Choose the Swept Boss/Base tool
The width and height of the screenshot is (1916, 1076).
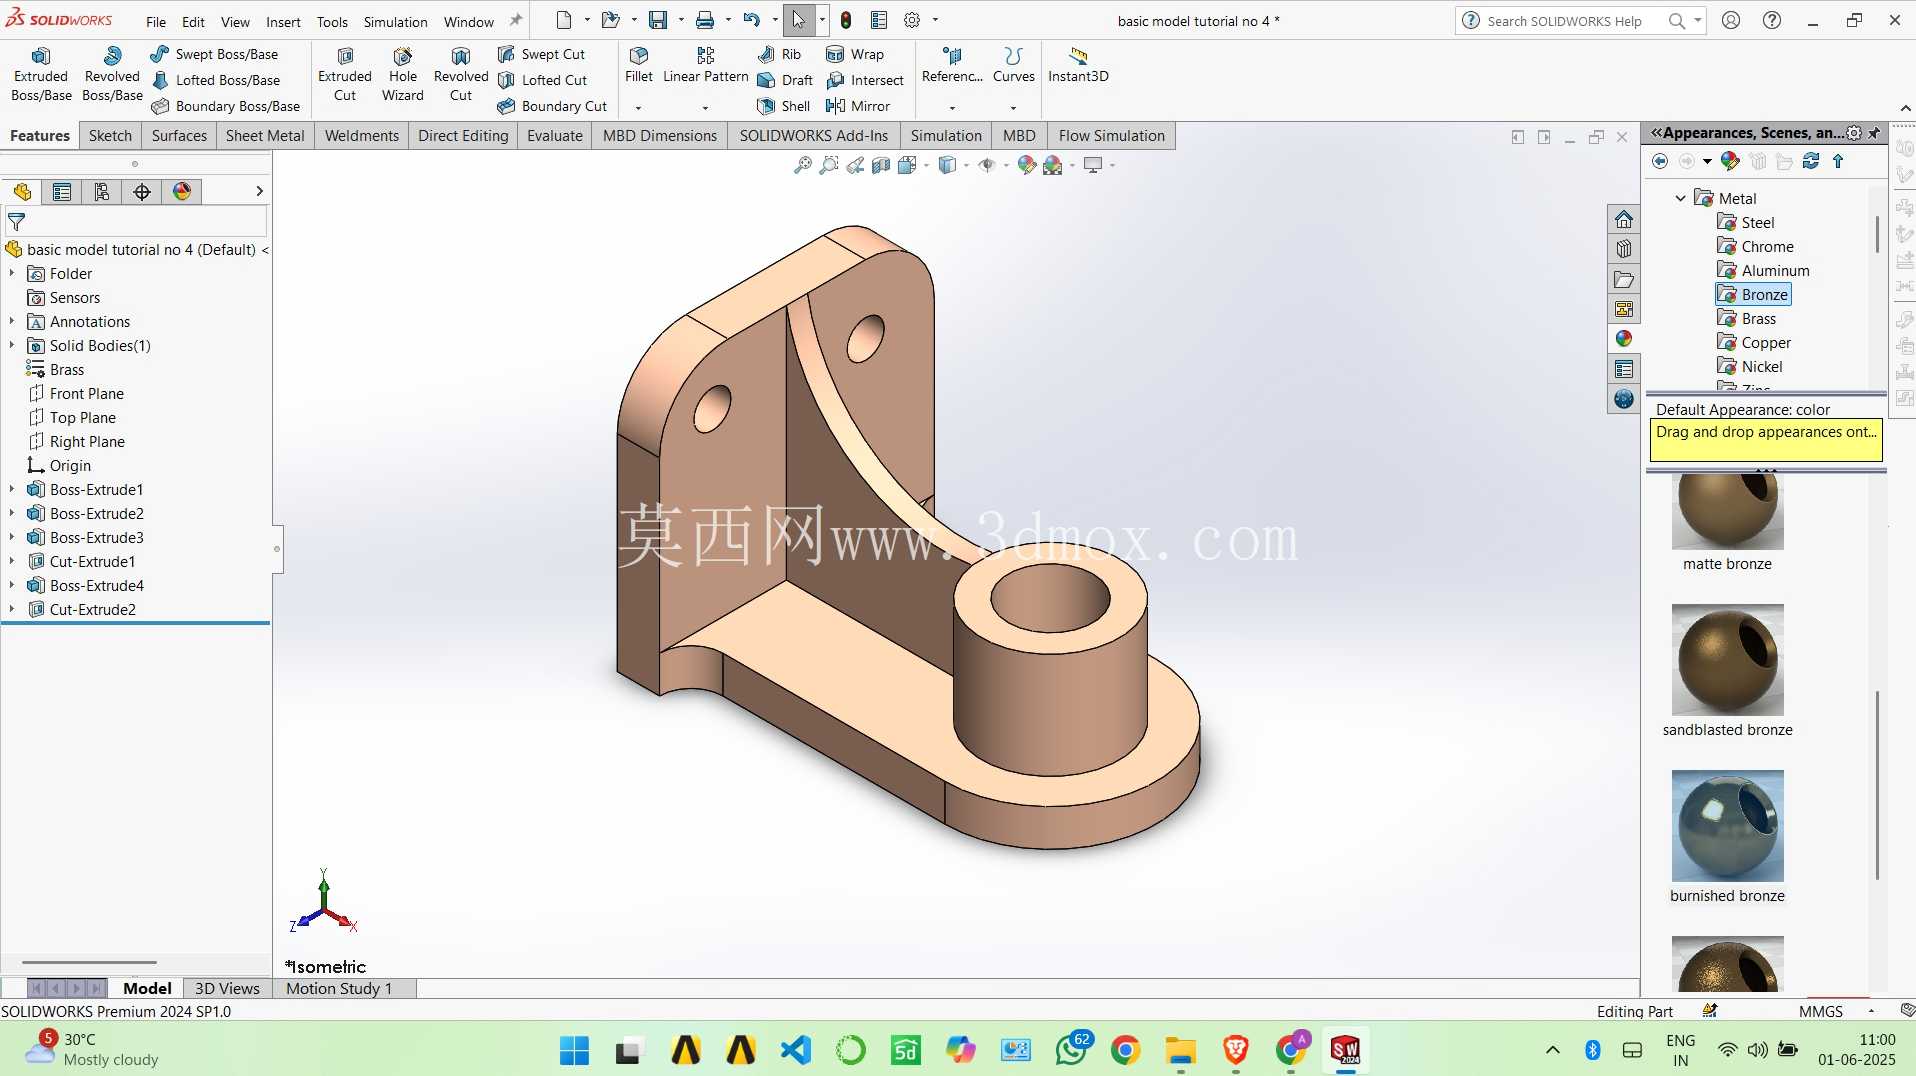click(x=215, y=54)
